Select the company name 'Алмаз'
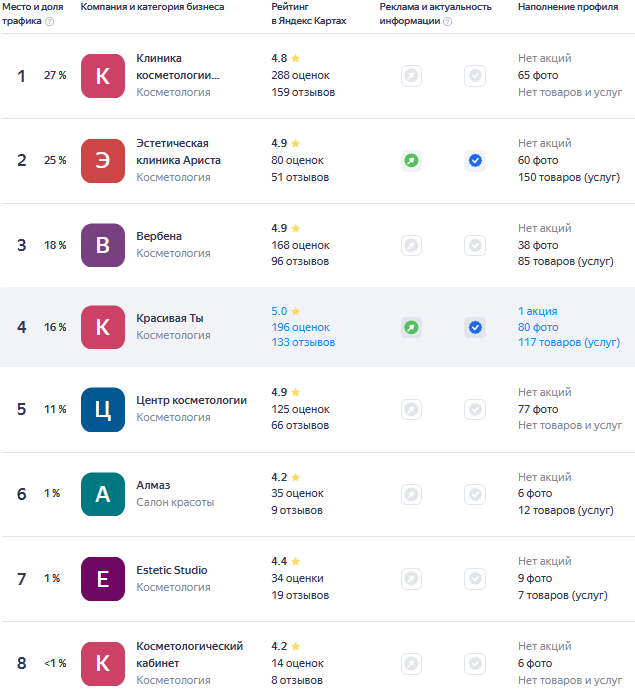The height and width of the screenshot is (700, 635). click(x=153, y=485)
